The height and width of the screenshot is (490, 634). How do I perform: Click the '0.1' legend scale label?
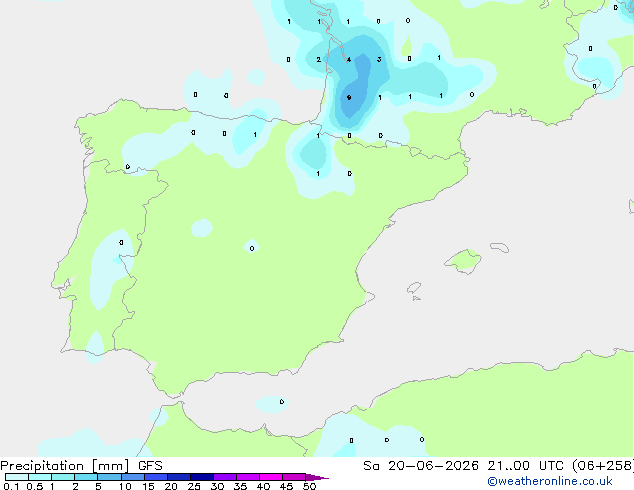(x=11, y=486)
